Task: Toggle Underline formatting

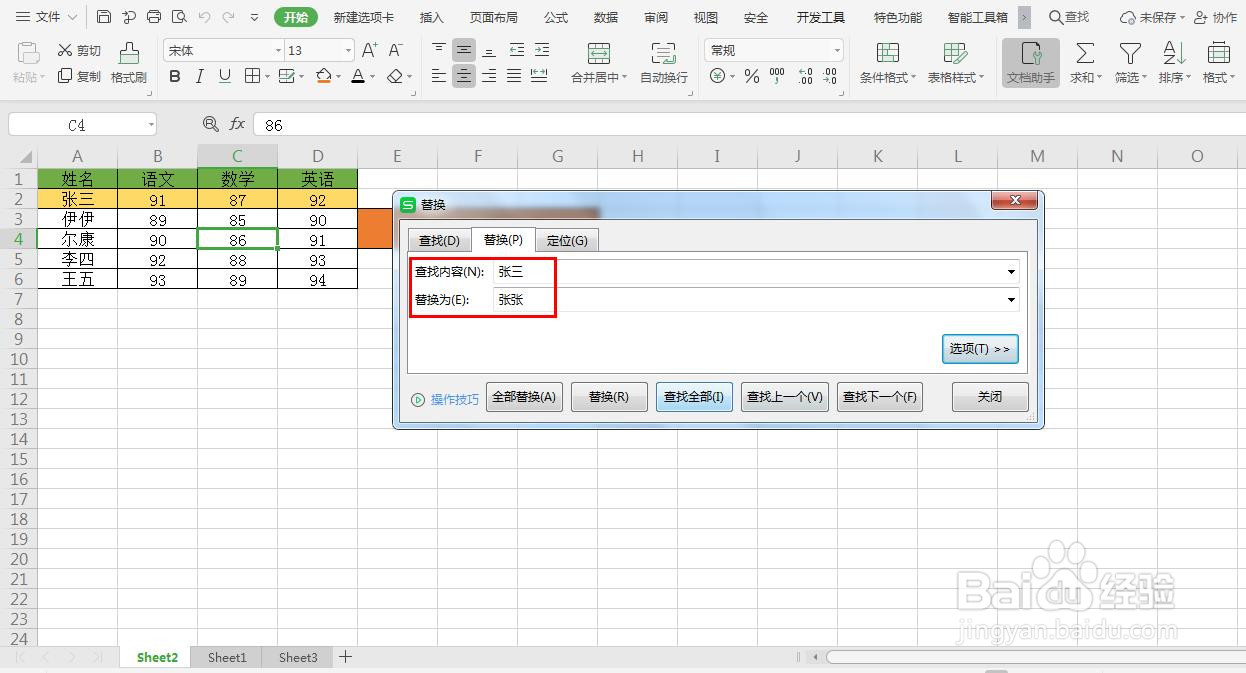Action: pos(224,76)
